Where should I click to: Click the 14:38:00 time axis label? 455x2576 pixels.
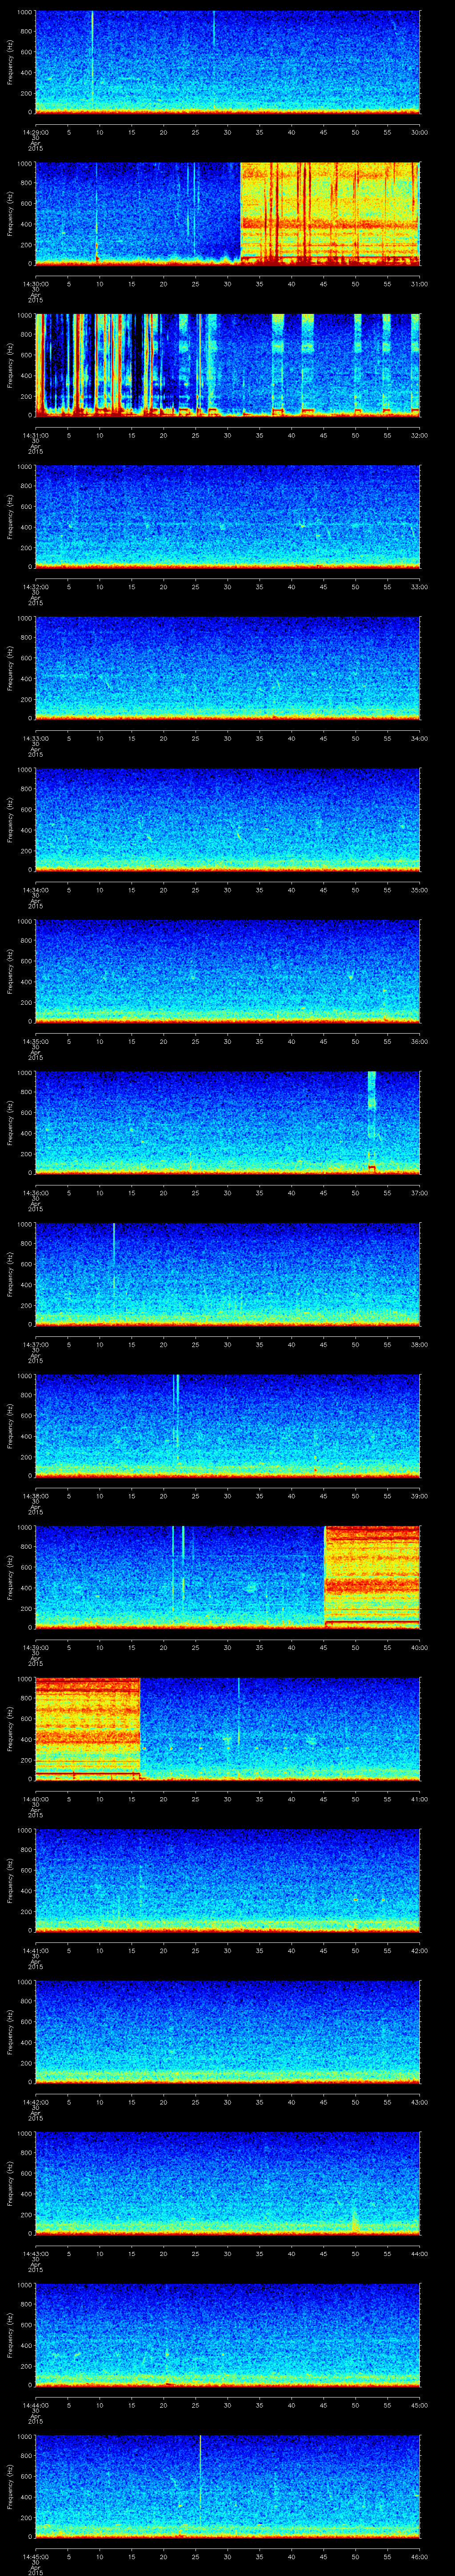(36, 1496)
